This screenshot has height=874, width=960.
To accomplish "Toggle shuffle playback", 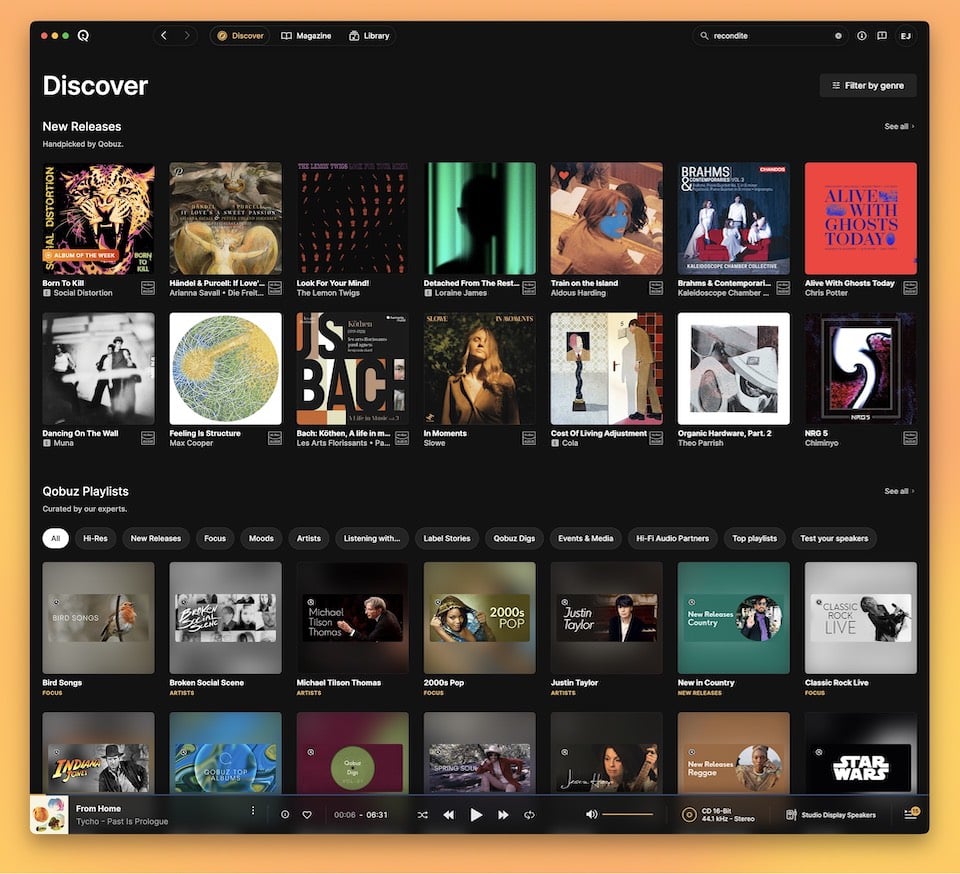I will pyautogui.click(x=422, y=815).
